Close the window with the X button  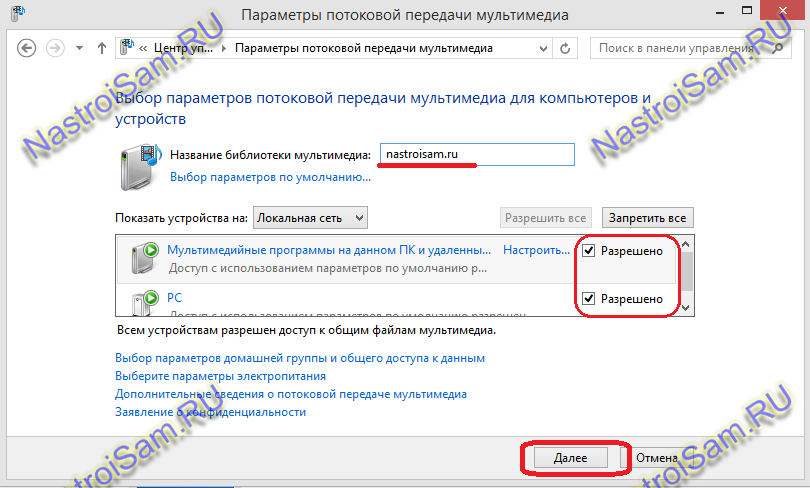click(x=783, y=10)
